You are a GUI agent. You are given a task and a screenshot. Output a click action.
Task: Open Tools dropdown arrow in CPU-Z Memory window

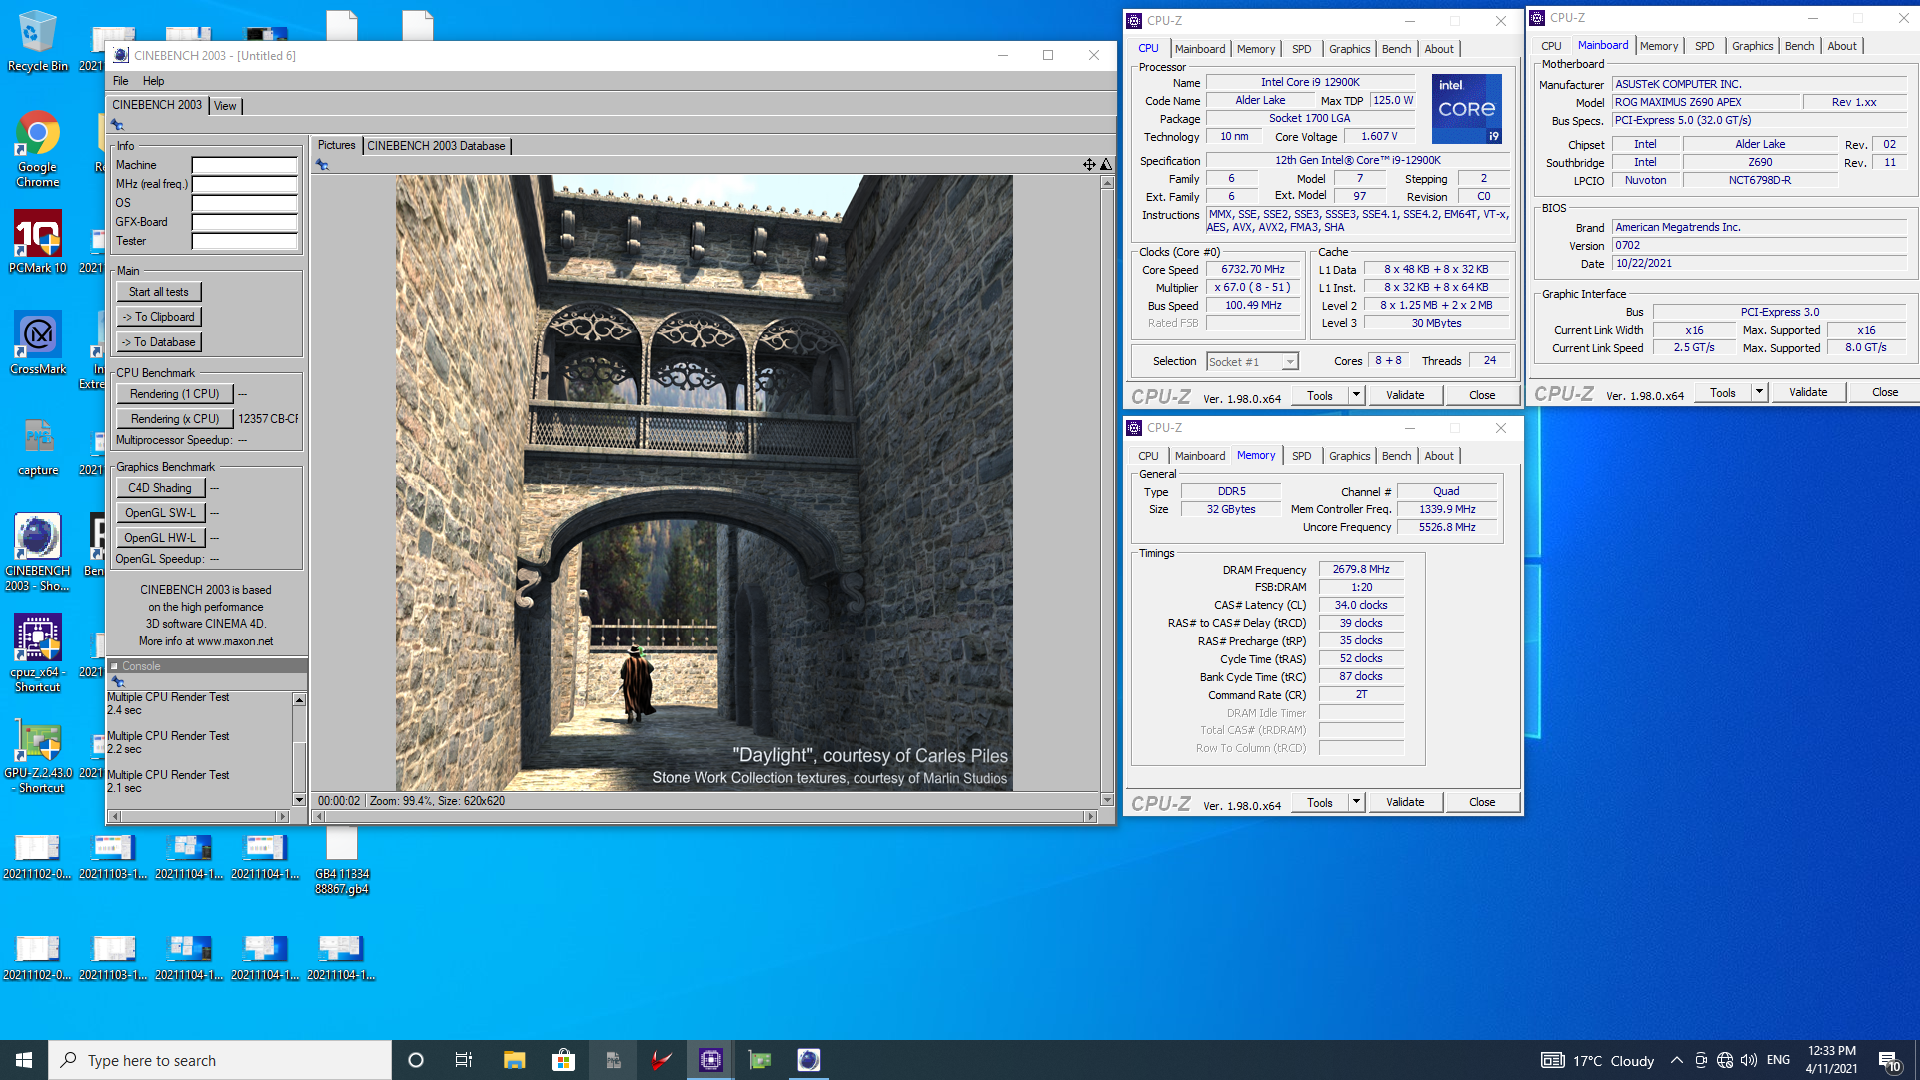(x=1357, y=802)
